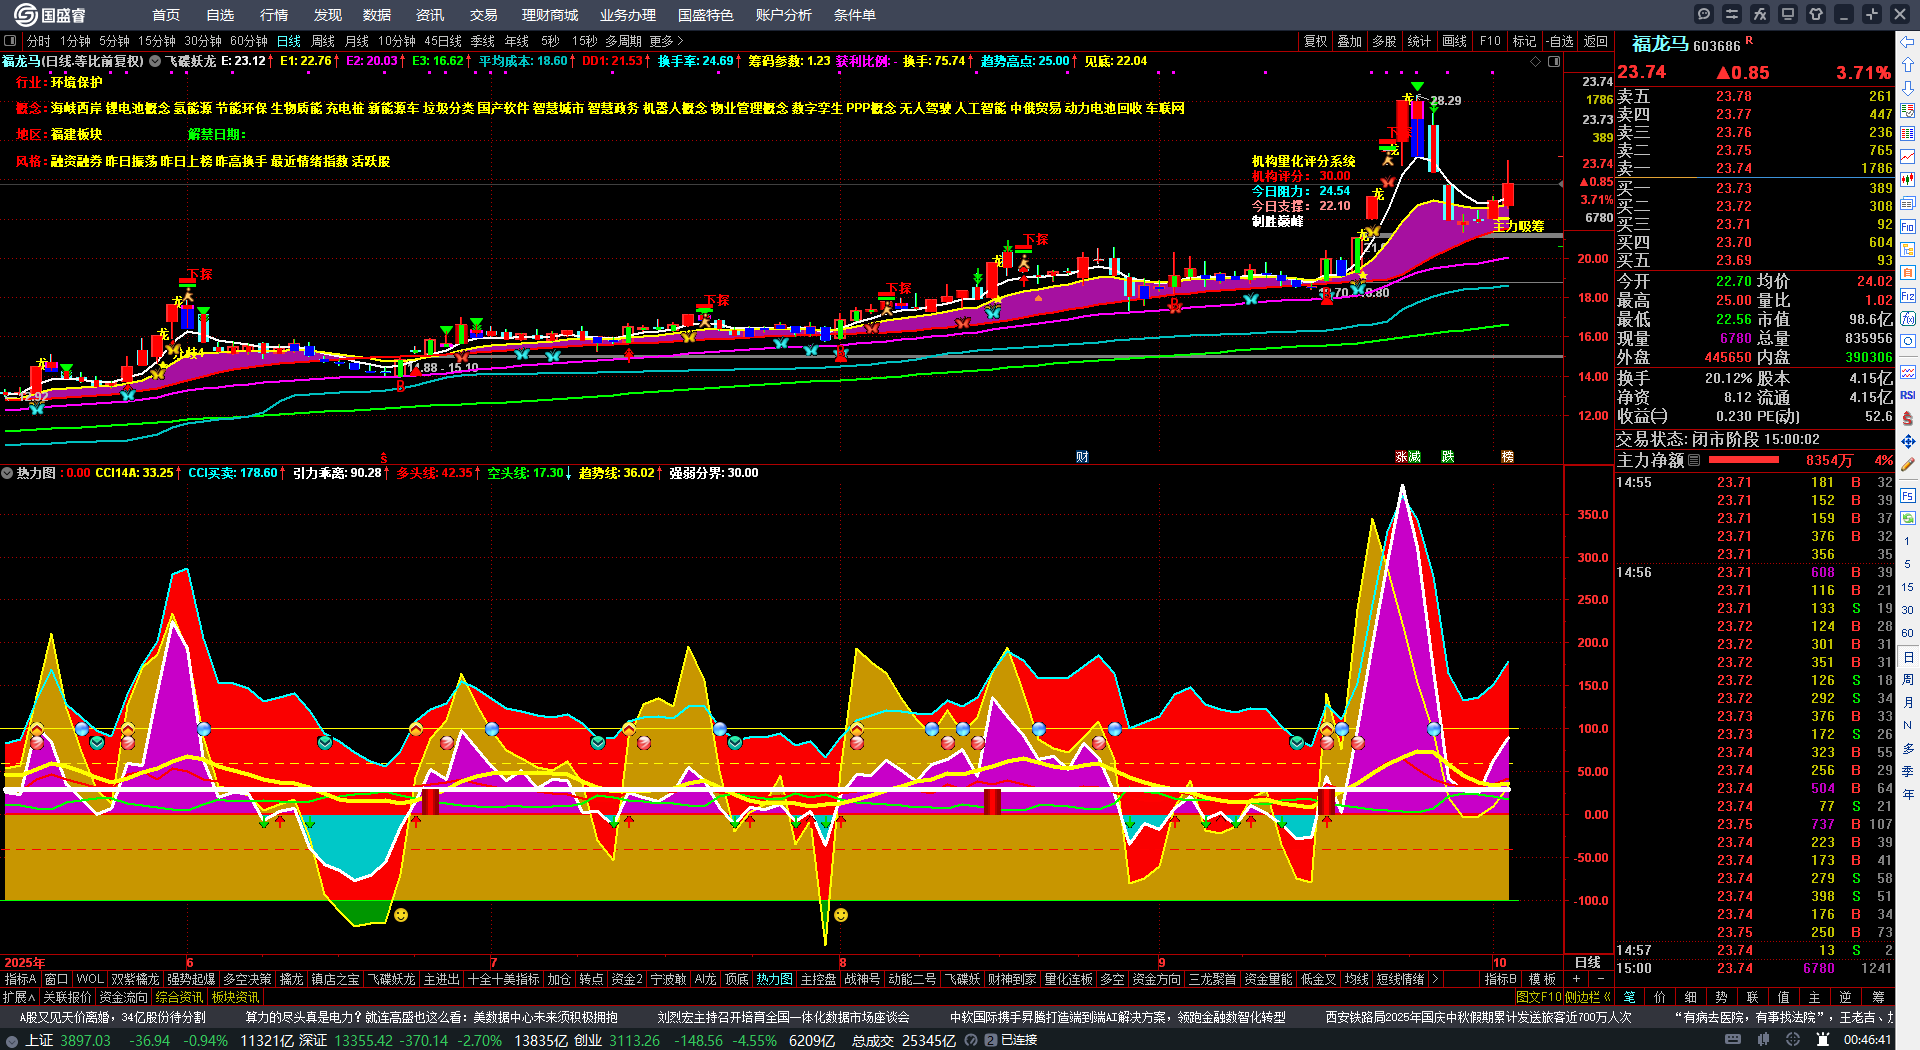Expand the 更多 period options
Screen dimensions: 1920x1050
(x=666, y=41)
